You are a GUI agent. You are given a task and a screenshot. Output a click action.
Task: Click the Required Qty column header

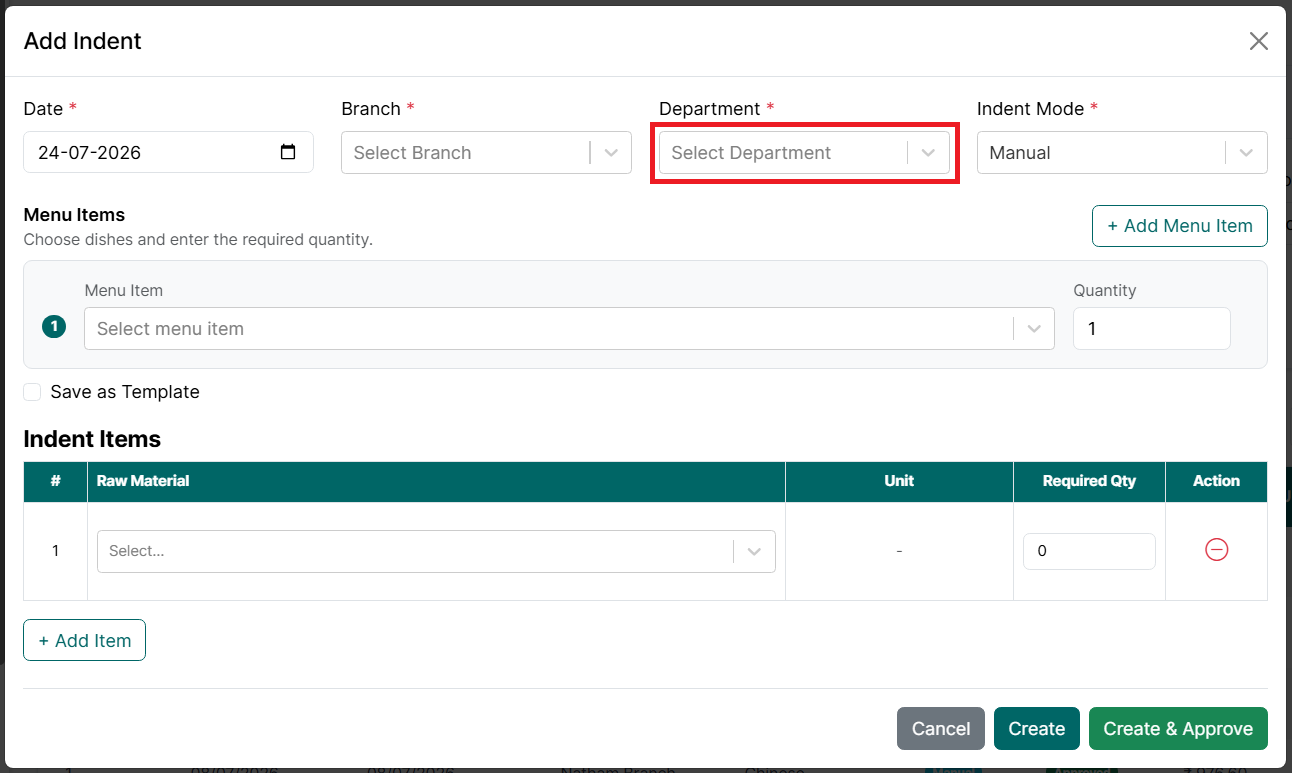click(x=1089, y=481)
